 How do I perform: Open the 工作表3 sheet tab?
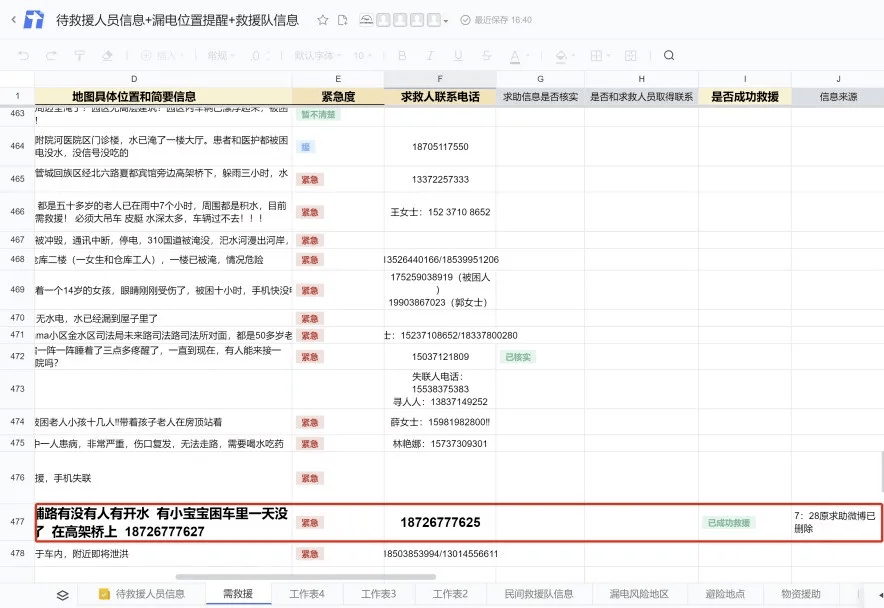pos(378,594)
